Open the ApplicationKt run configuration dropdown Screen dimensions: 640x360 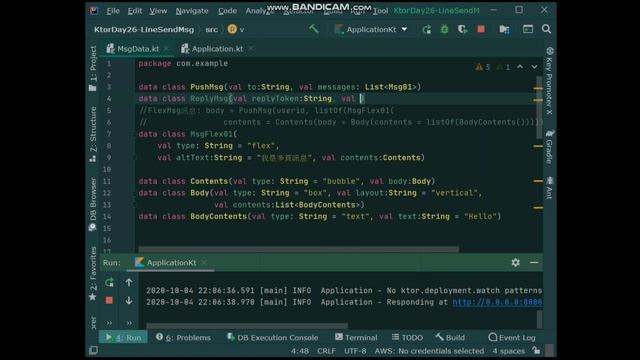click(371, 29)
